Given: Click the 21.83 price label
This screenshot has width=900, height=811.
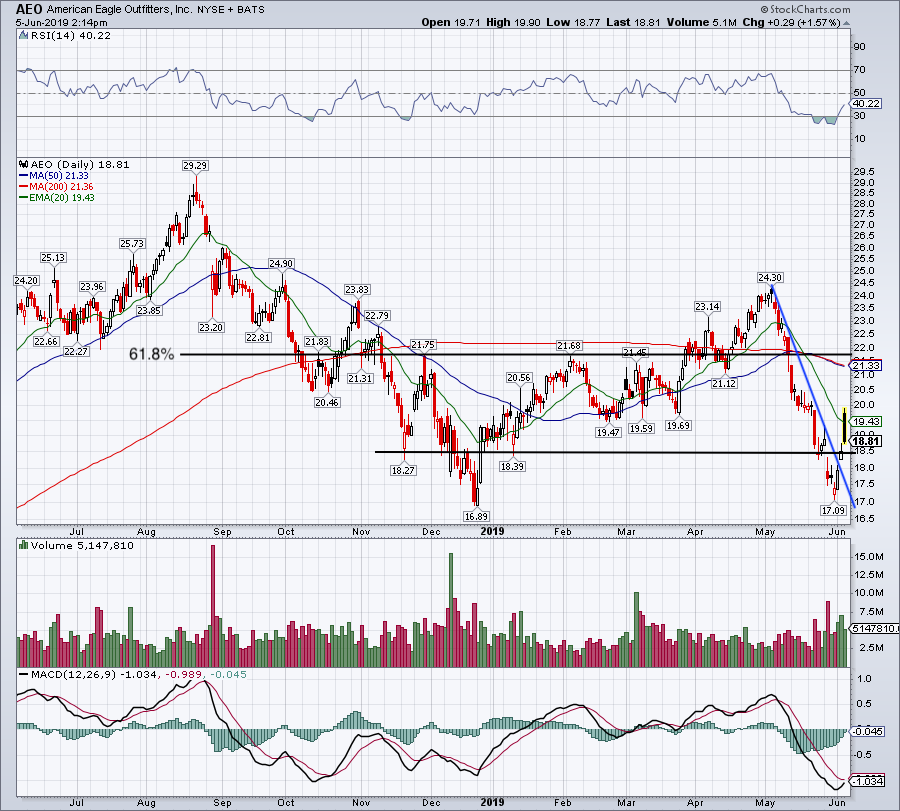Looking at the screenshot, I should (317, 342).
